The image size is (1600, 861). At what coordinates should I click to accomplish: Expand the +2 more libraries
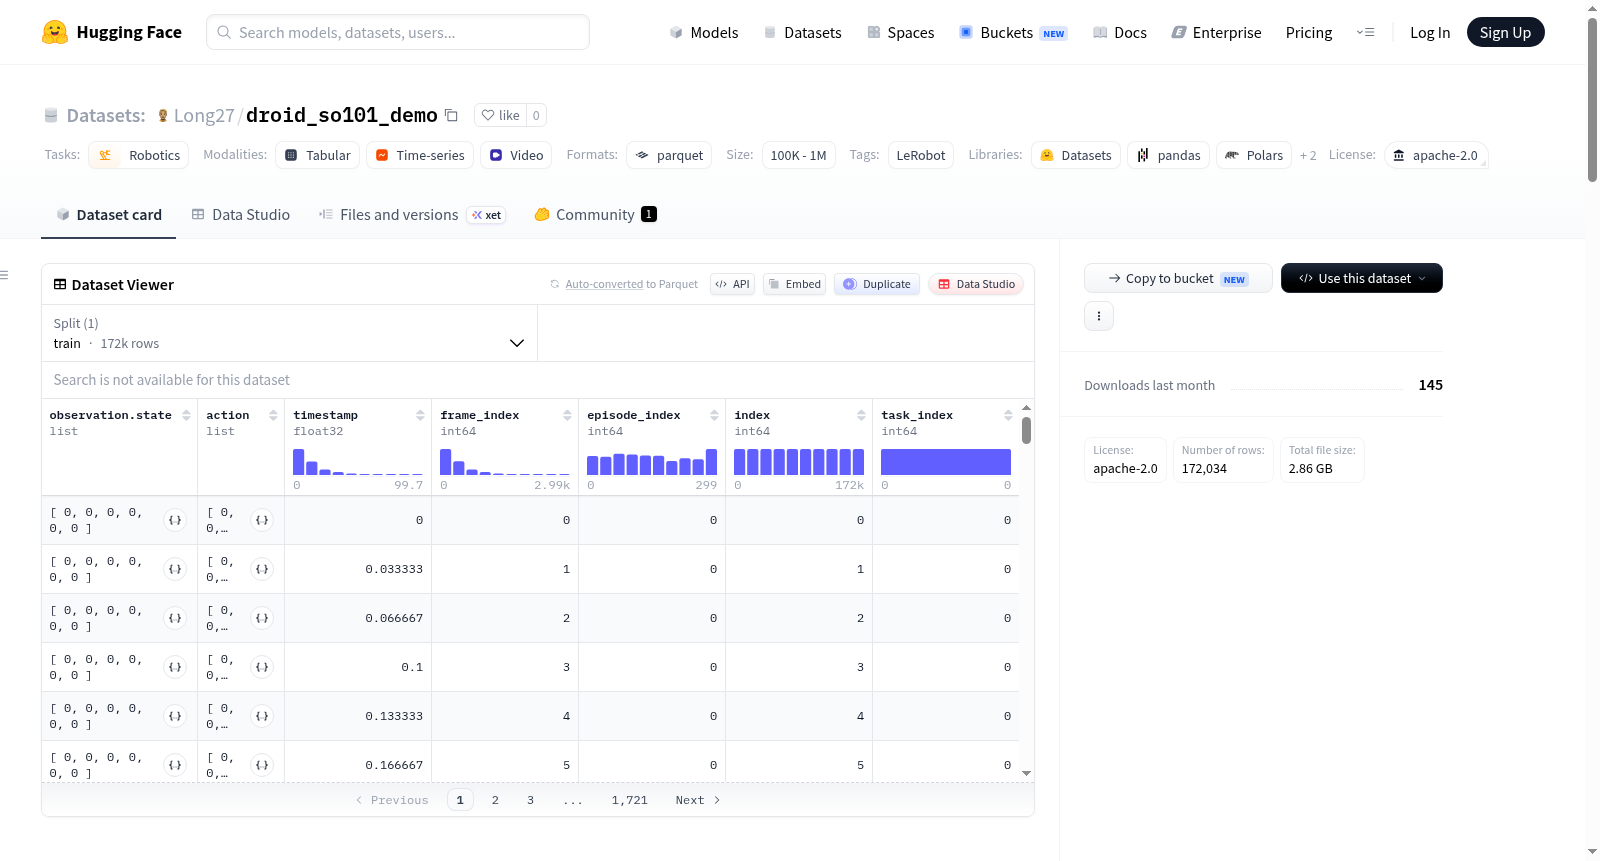[1308, 156]
